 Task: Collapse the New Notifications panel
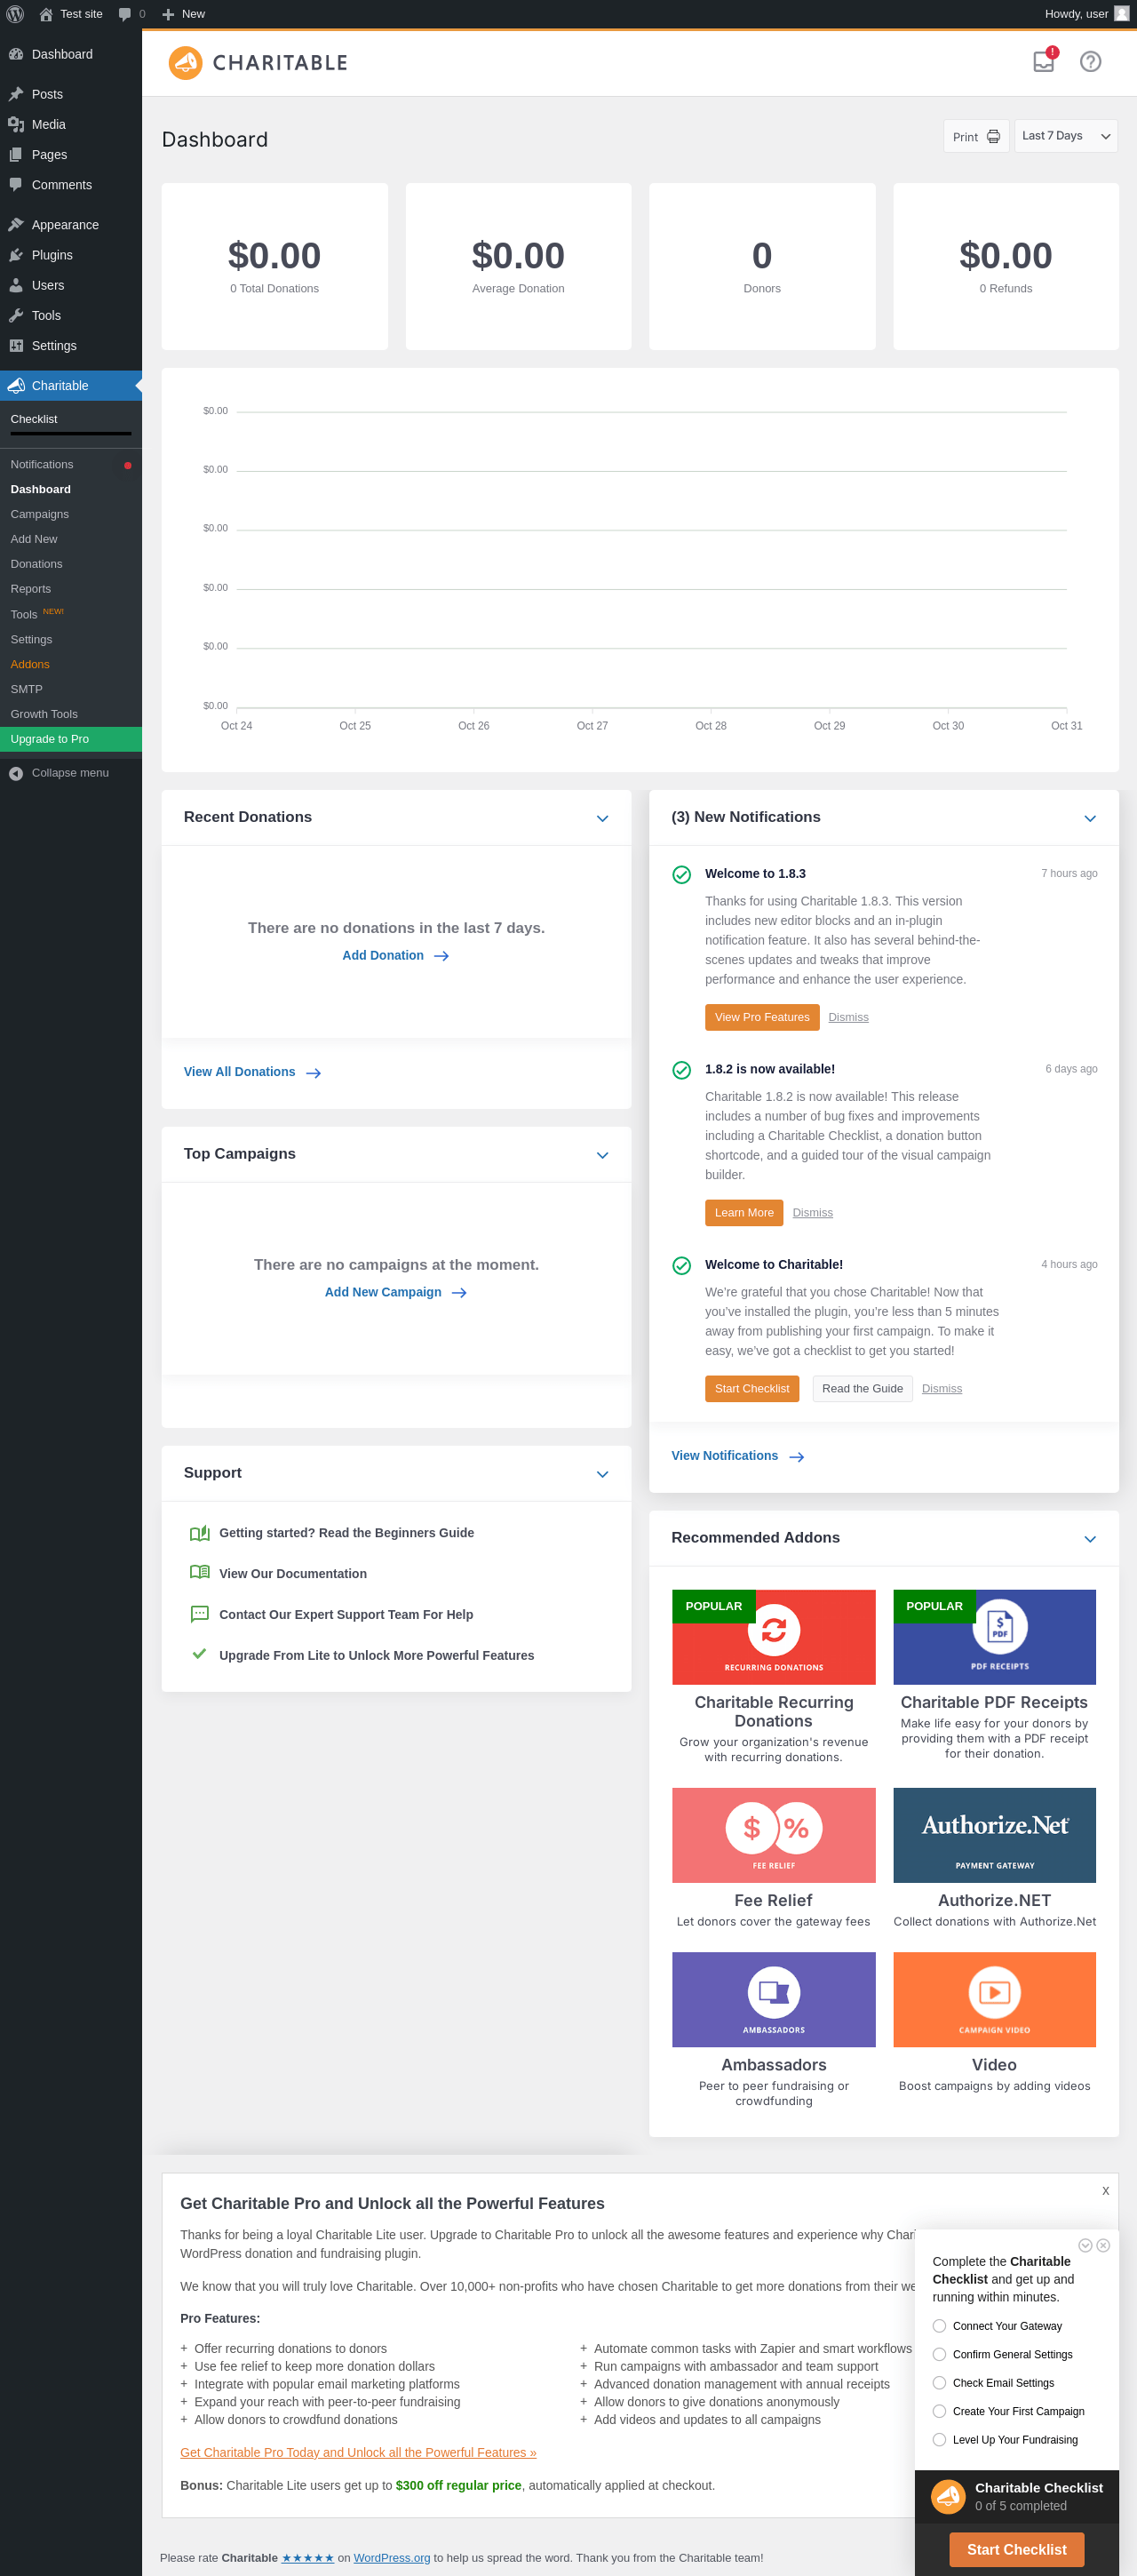(x=1090, y=818)
